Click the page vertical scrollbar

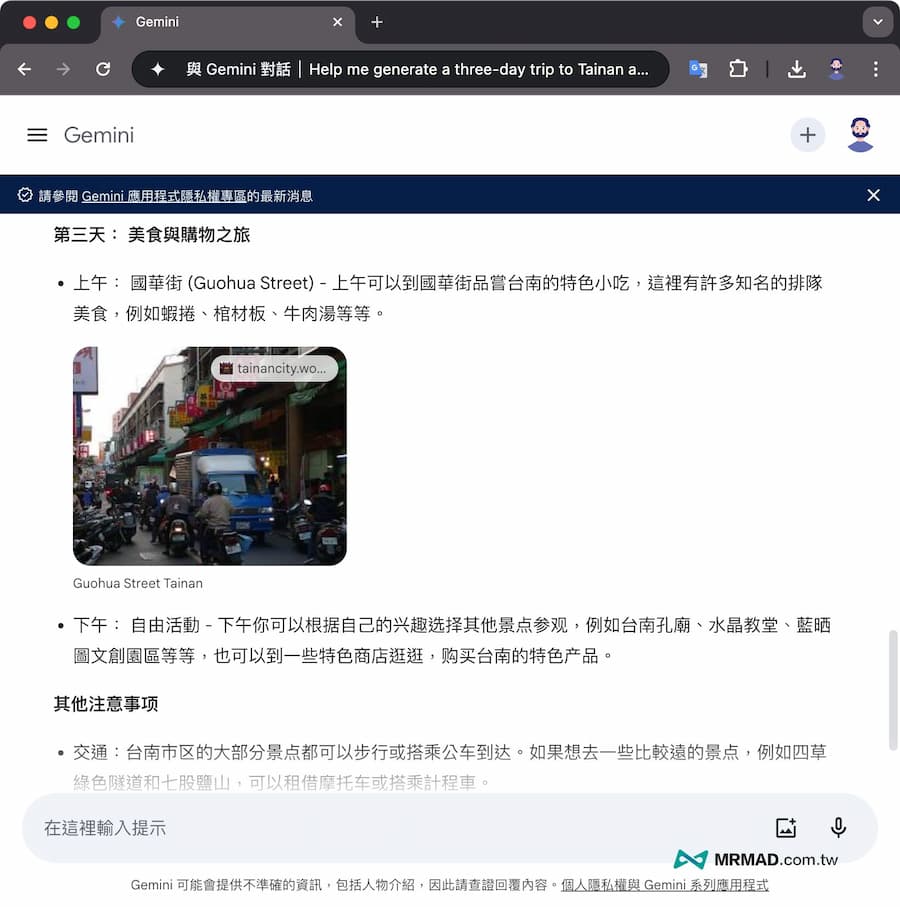click(x=893, y=691)
